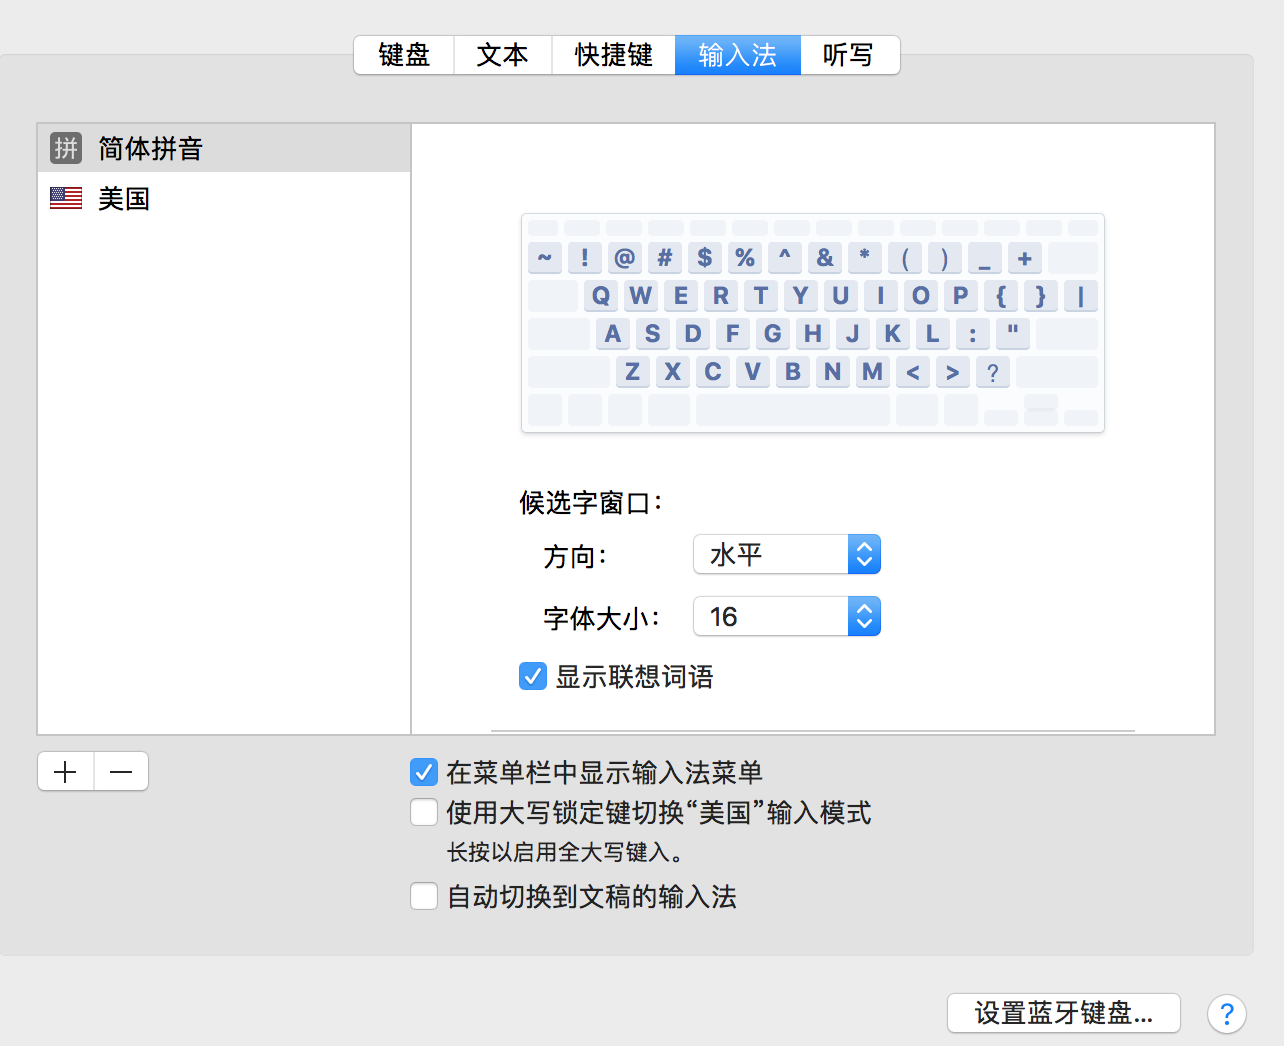Go to the 文本 tab

(502, 55)
